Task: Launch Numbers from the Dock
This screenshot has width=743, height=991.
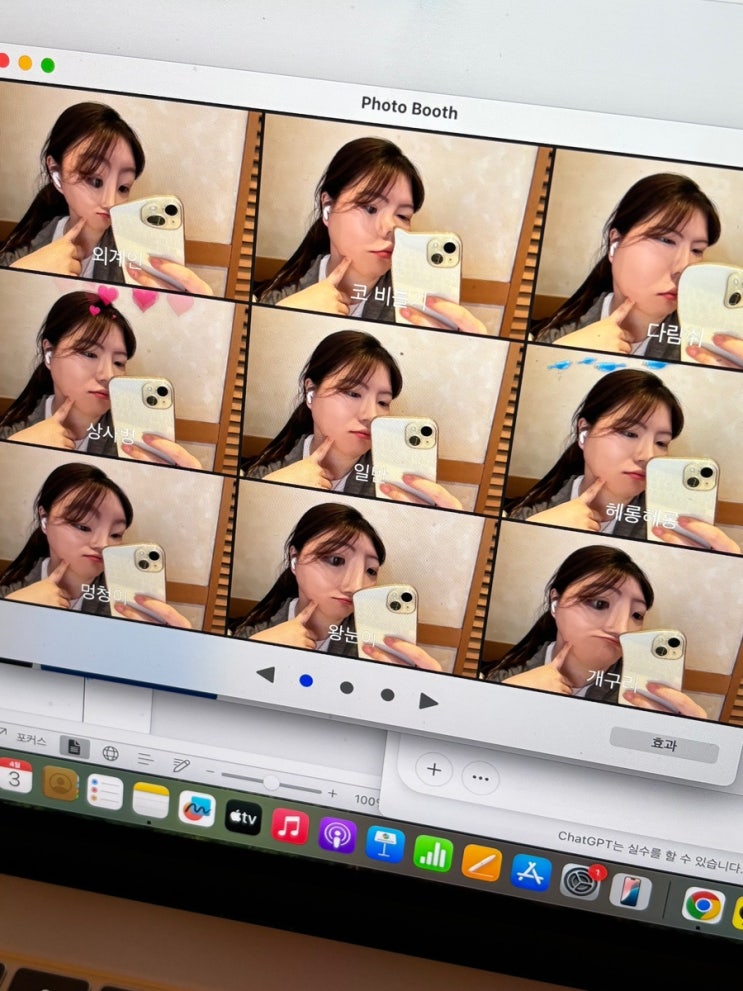Action: [x=433, y=854]
